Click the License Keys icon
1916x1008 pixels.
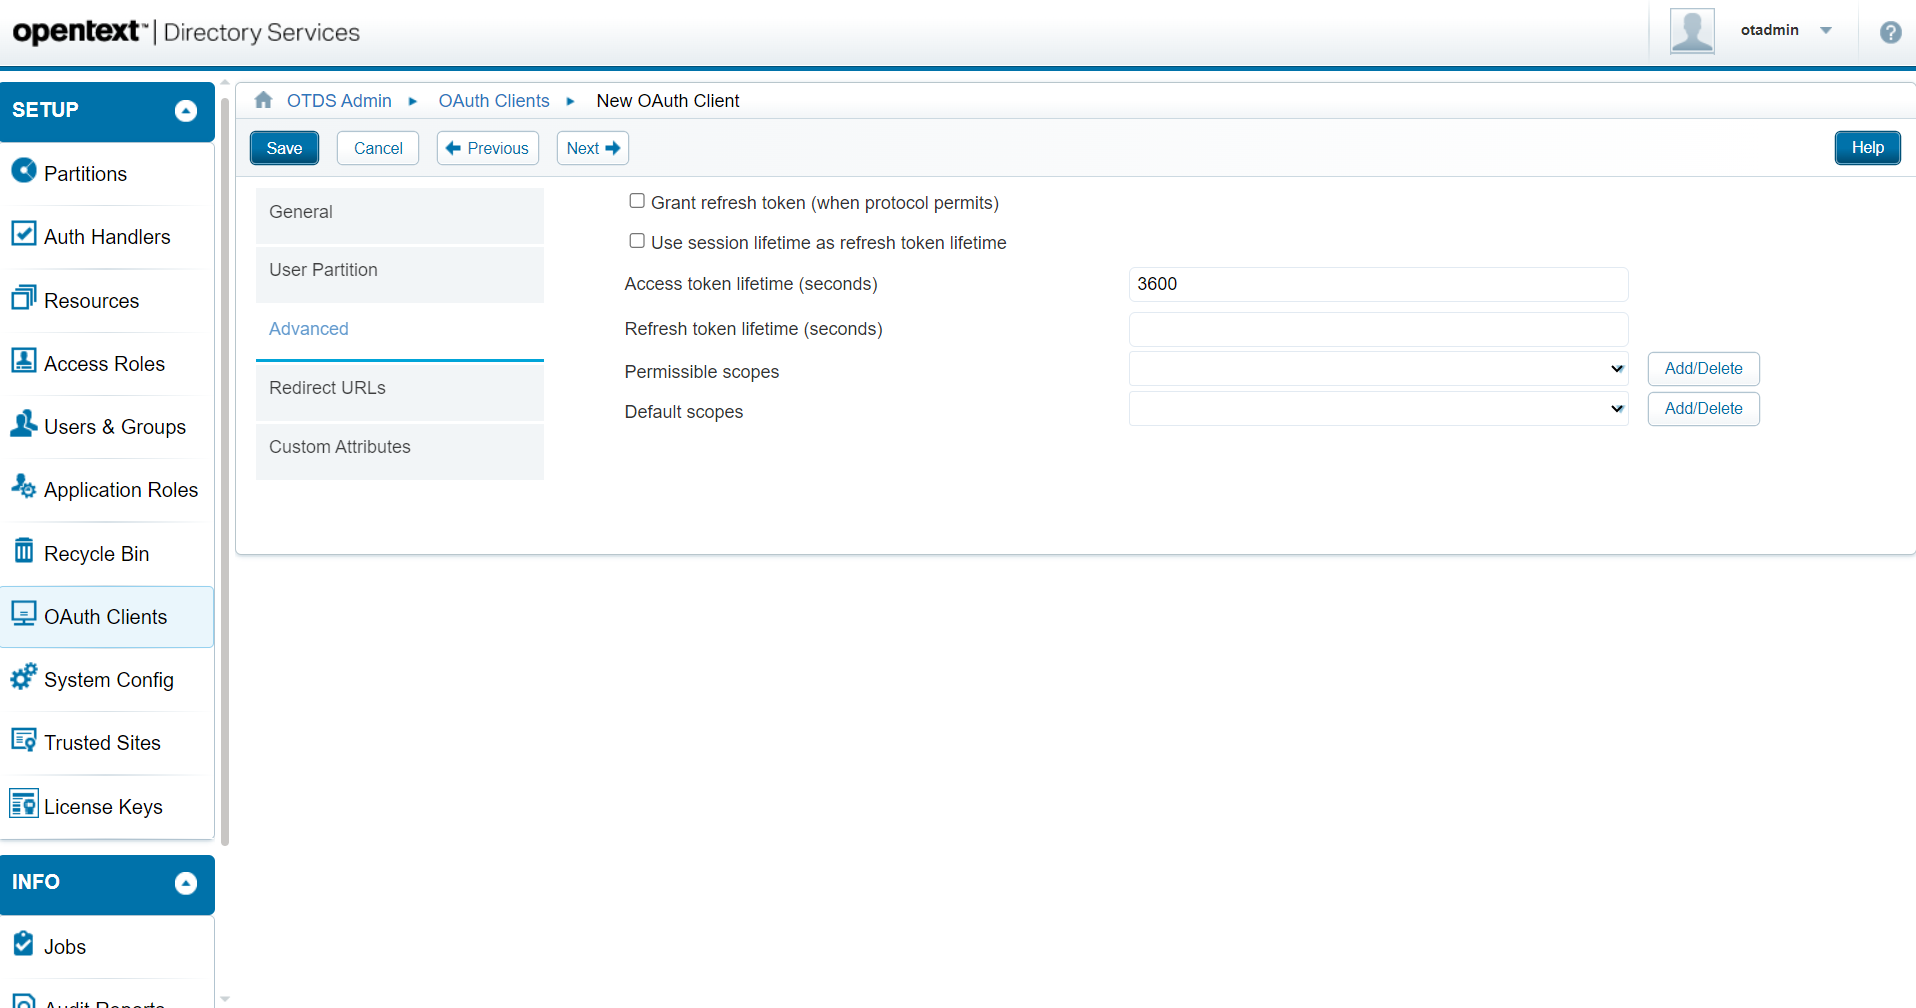tap(24, 804)
